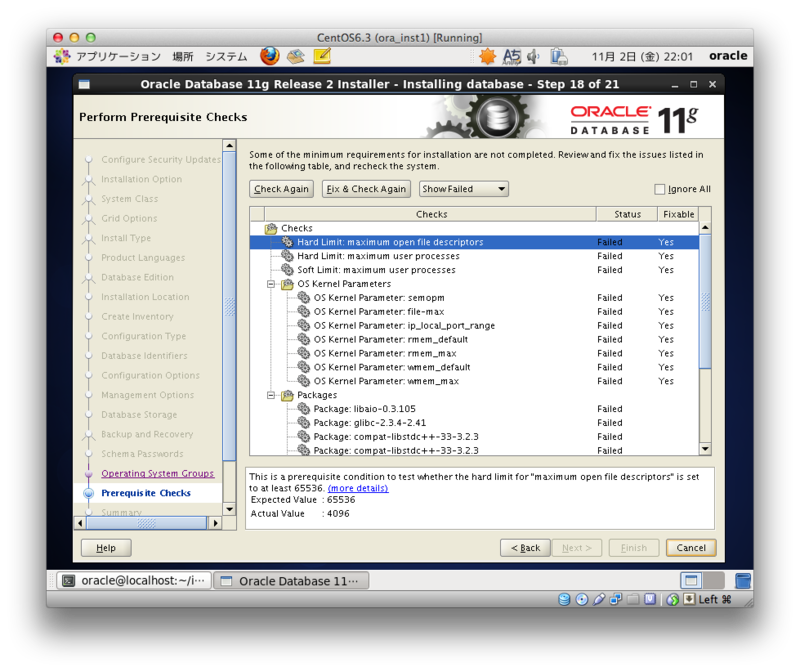Viewport: 800px width, 672px height.
Task: Select Package: glibc-2.3.4-2.41 row
Action: pos(474,422)
